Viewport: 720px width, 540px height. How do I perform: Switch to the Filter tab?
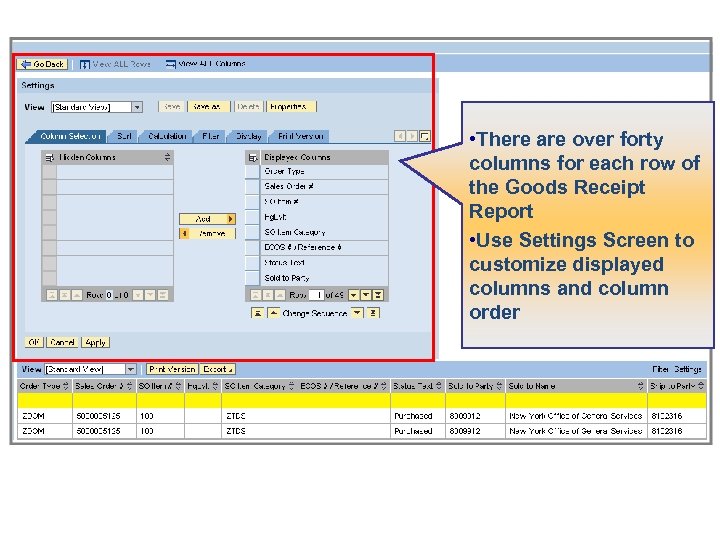[210, 136]
